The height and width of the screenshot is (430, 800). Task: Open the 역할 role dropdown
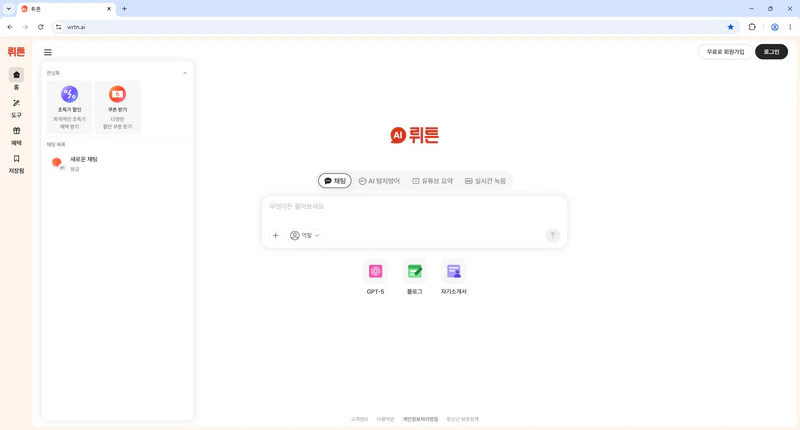click(305, 235)
